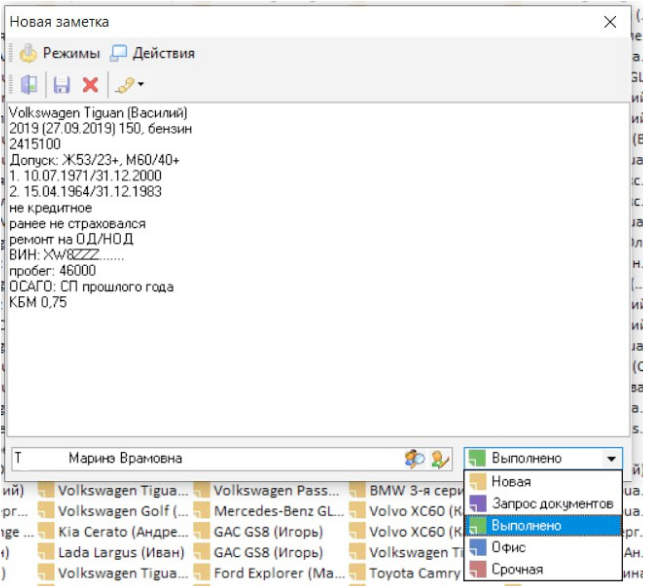The image size is (645, 588).
Task: Open the arrow next to phone icon
Action: coord(141,85)
